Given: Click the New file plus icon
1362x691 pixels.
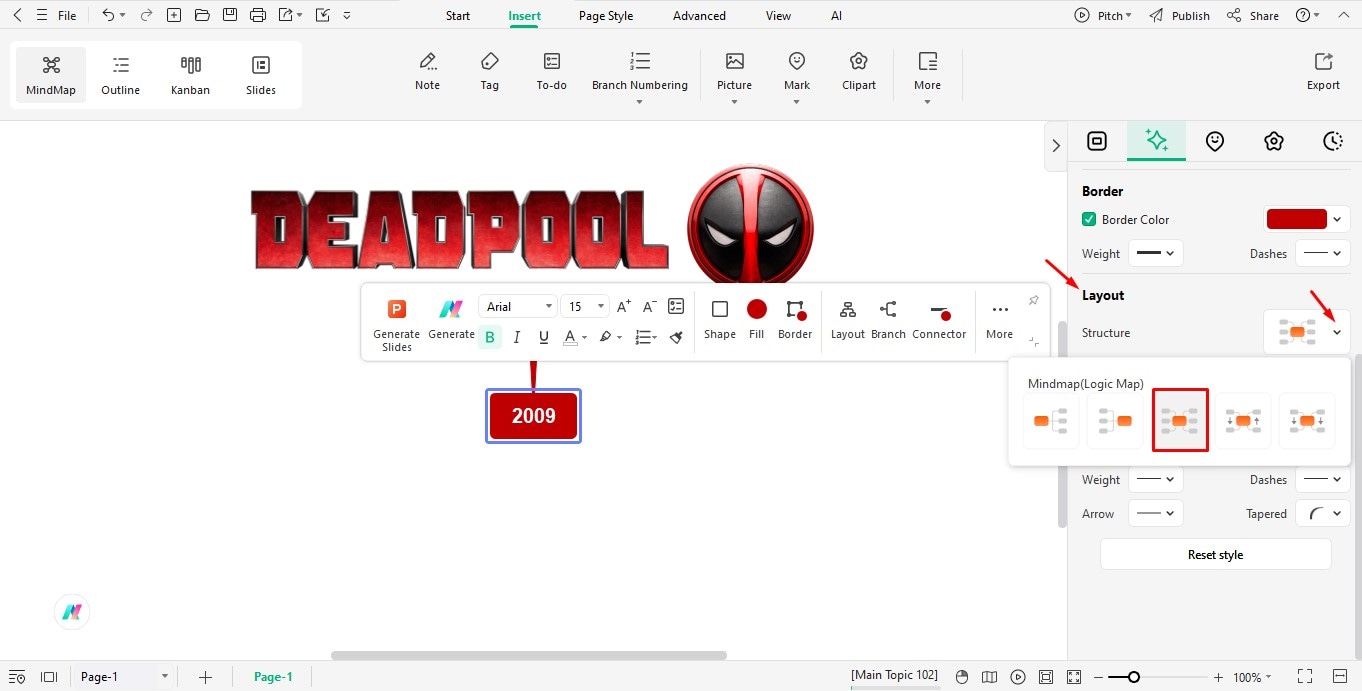Looking at the screenshot, I should tap(174, 15).
